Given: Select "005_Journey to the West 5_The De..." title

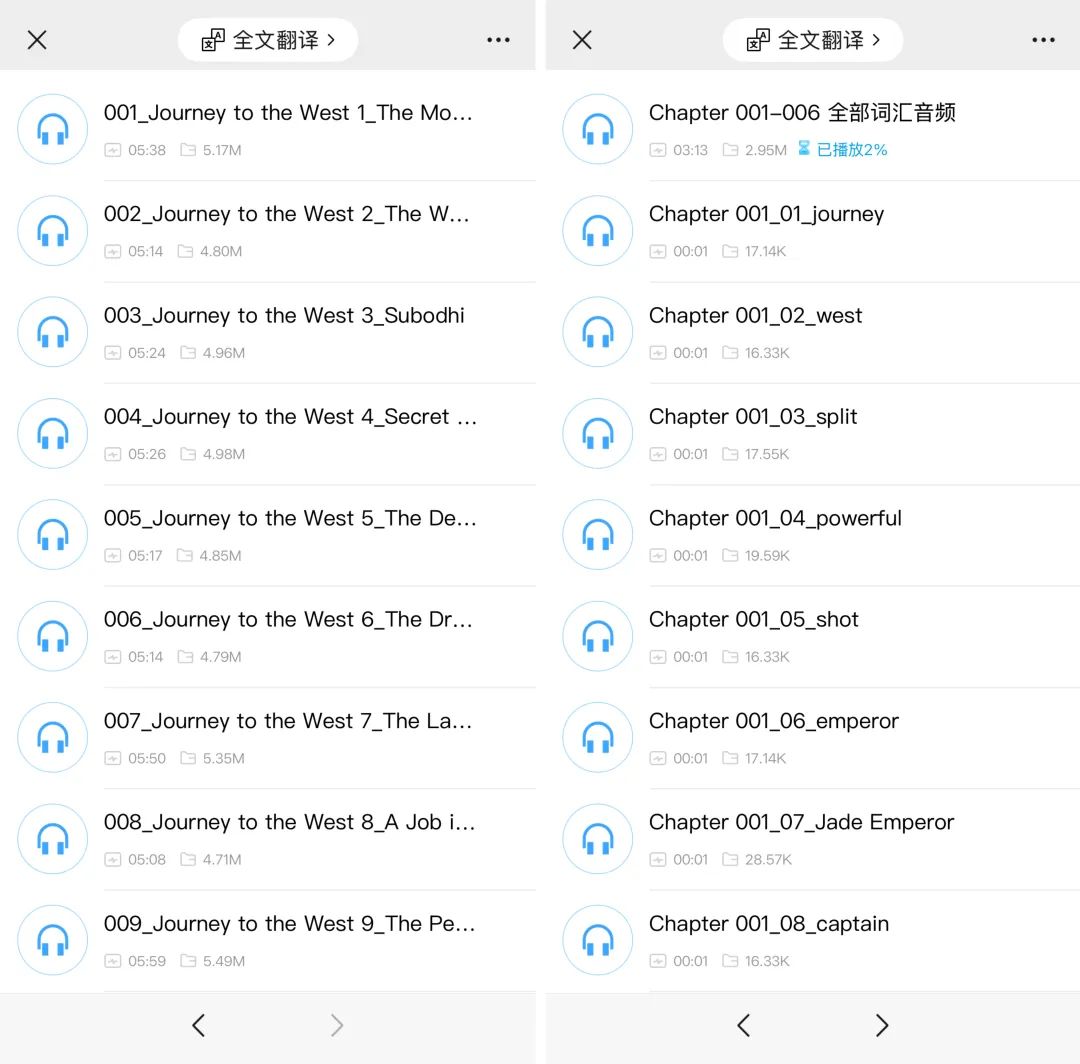Looking at the screenshot, I should [290, 518].
